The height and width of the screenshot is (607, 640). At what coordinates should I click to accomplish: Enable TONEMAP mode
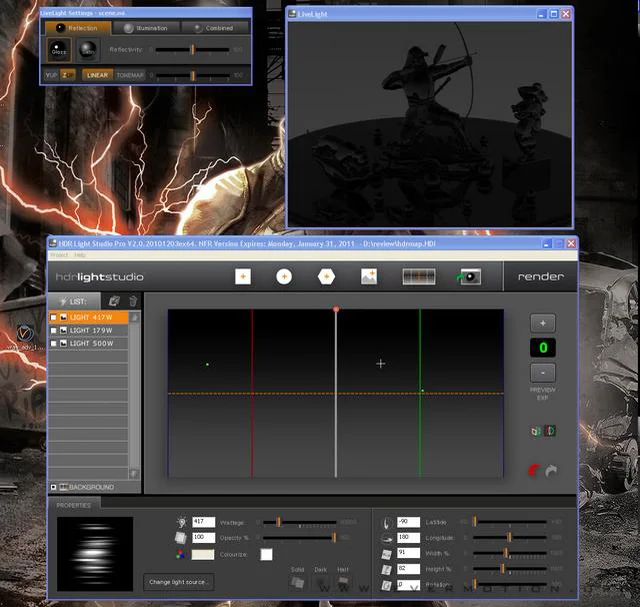130,75
